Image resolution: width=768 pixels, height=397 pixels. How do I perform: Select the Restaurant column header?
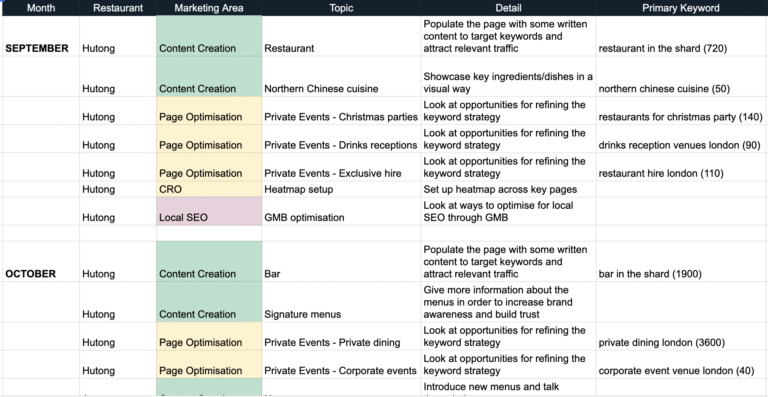[x=118, y=8]
